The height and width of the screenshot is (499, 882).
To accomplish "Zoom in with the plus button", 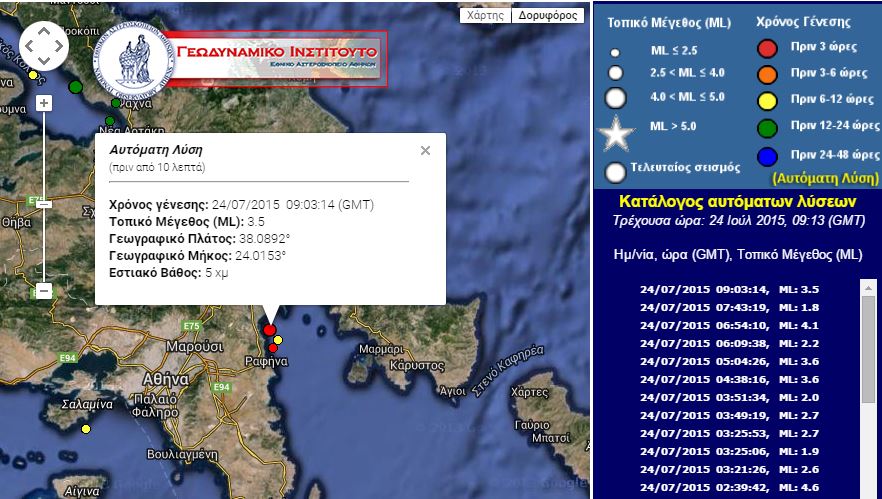I will 44,103.
